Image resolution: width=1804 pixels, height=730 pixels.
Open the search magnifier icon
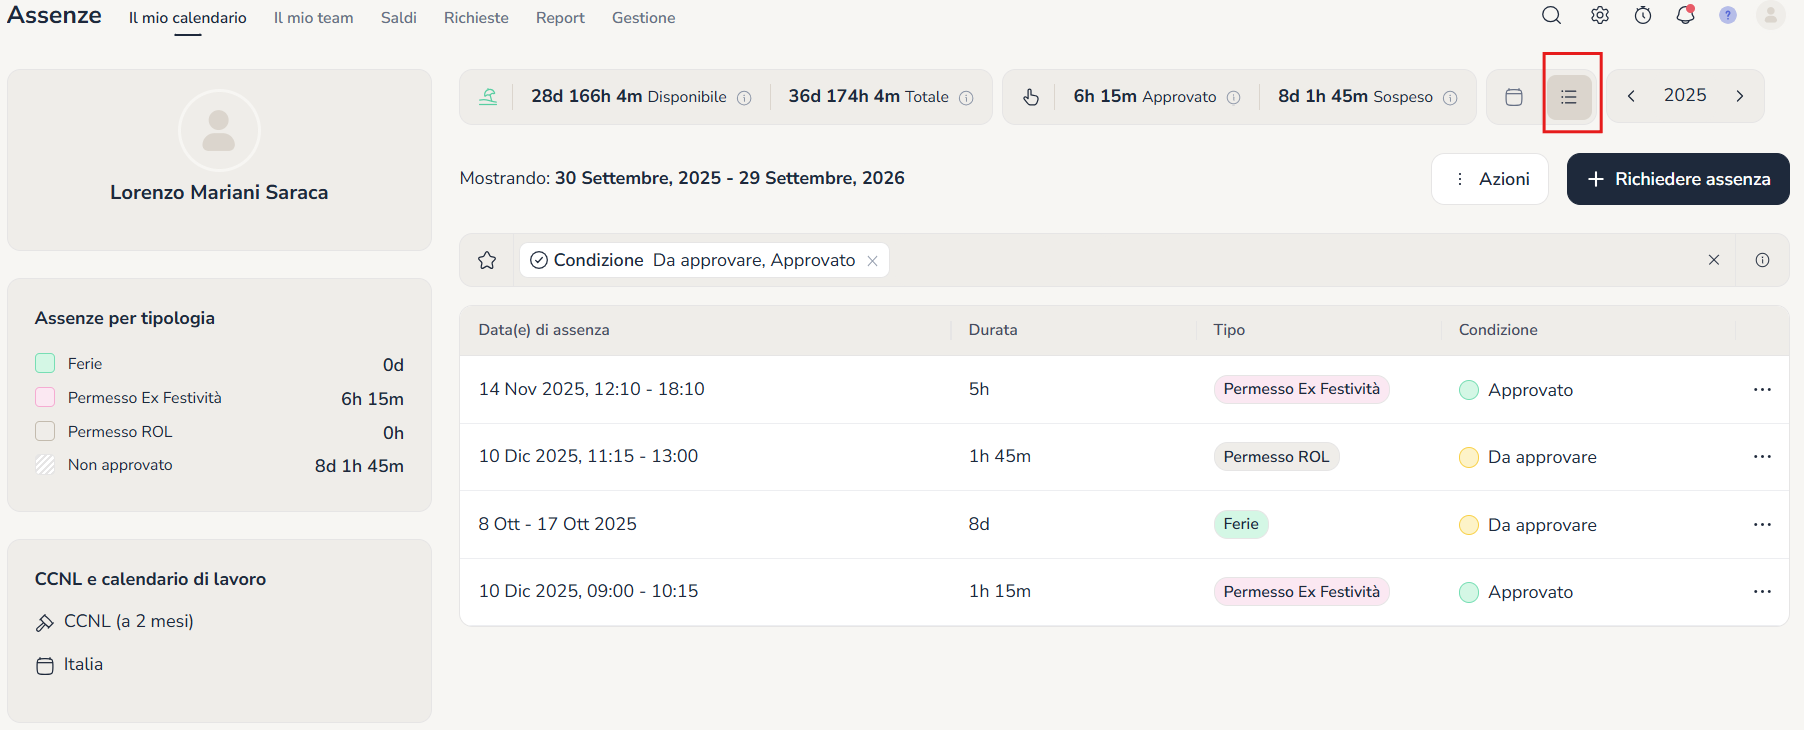coord(1551,16)
